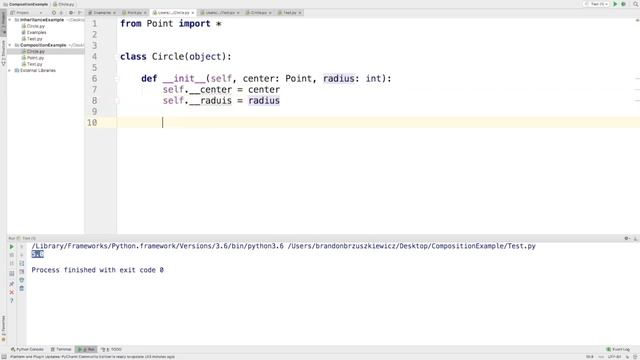This screenshot has height=360, width=640.
Task: Click CompositionExample breadcrumb in navigation bar
Action: point(25,4)
